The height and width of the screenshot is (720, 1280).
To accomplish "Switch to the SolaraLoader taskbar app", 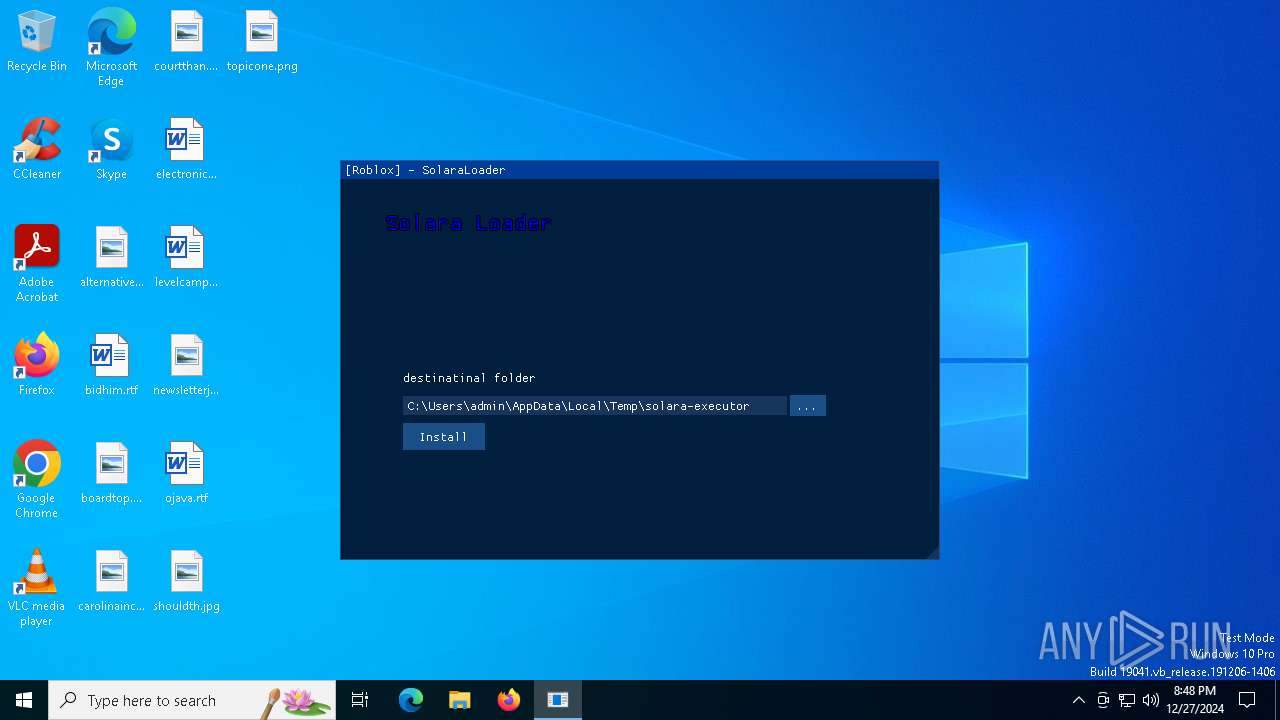I will 558,700.
